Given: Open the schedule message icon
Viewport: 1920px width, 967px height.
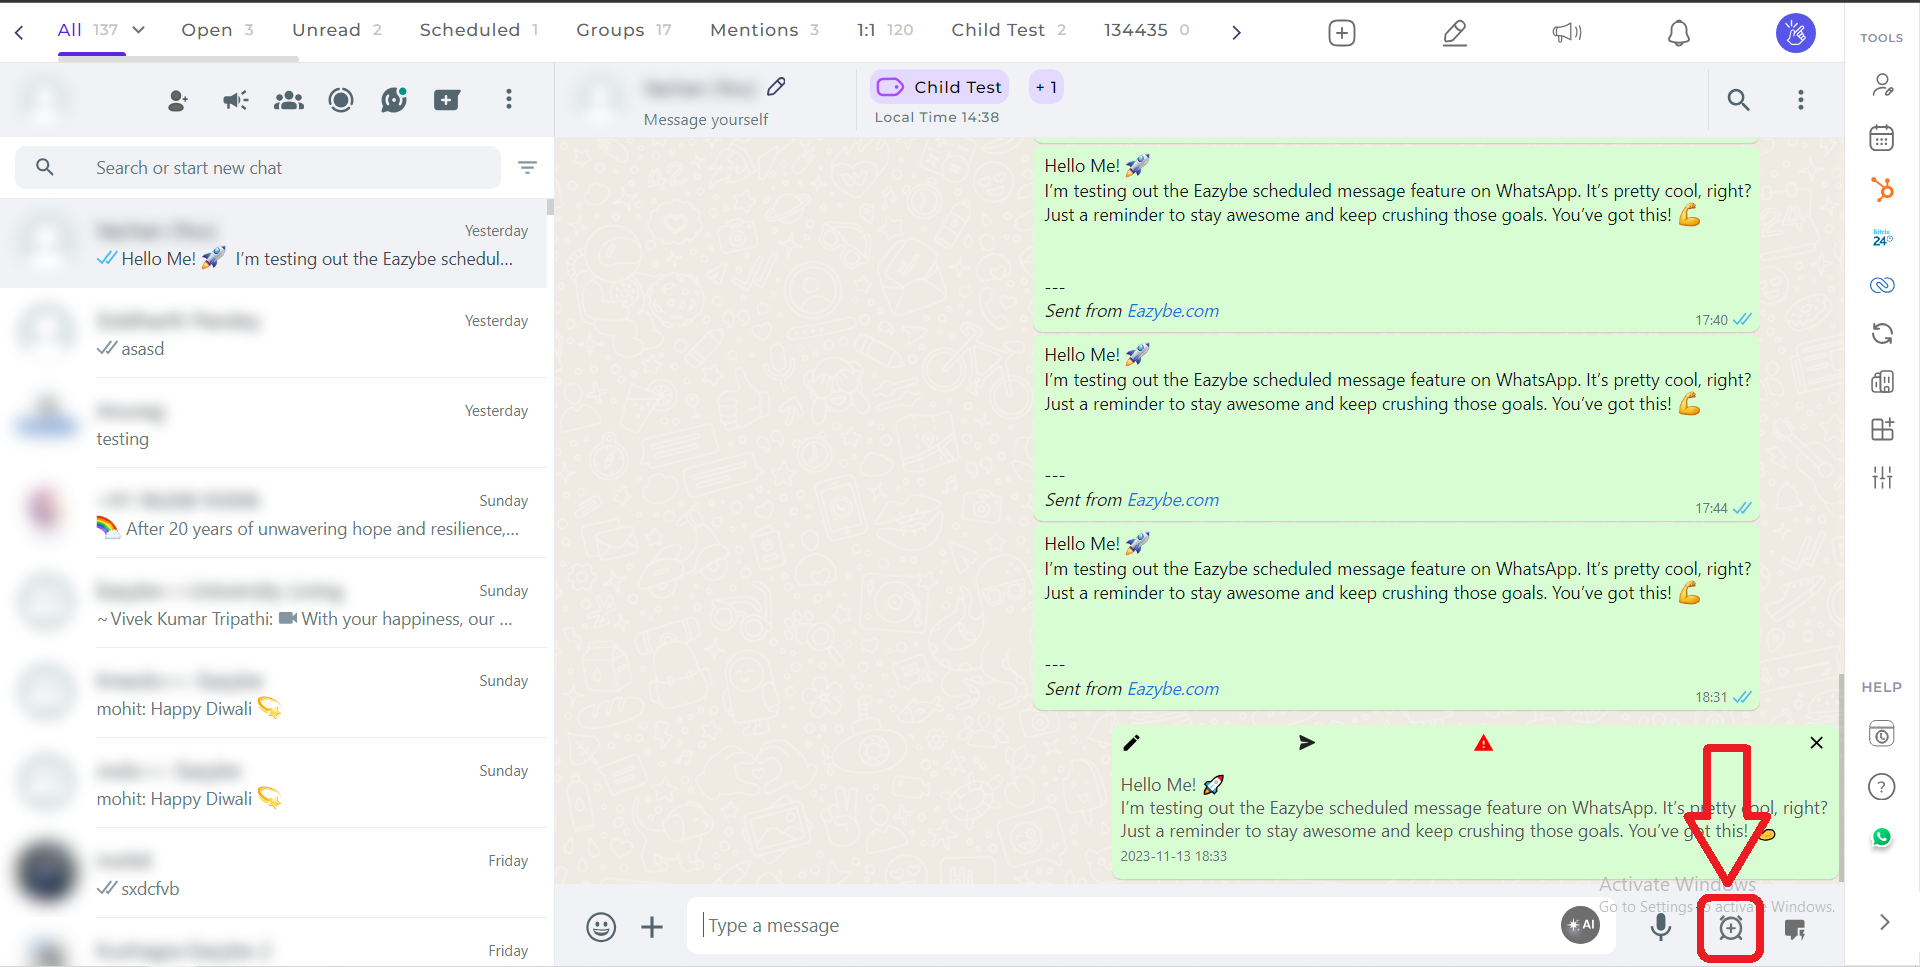Looking at the screenshot, I should pos(1731,929).
